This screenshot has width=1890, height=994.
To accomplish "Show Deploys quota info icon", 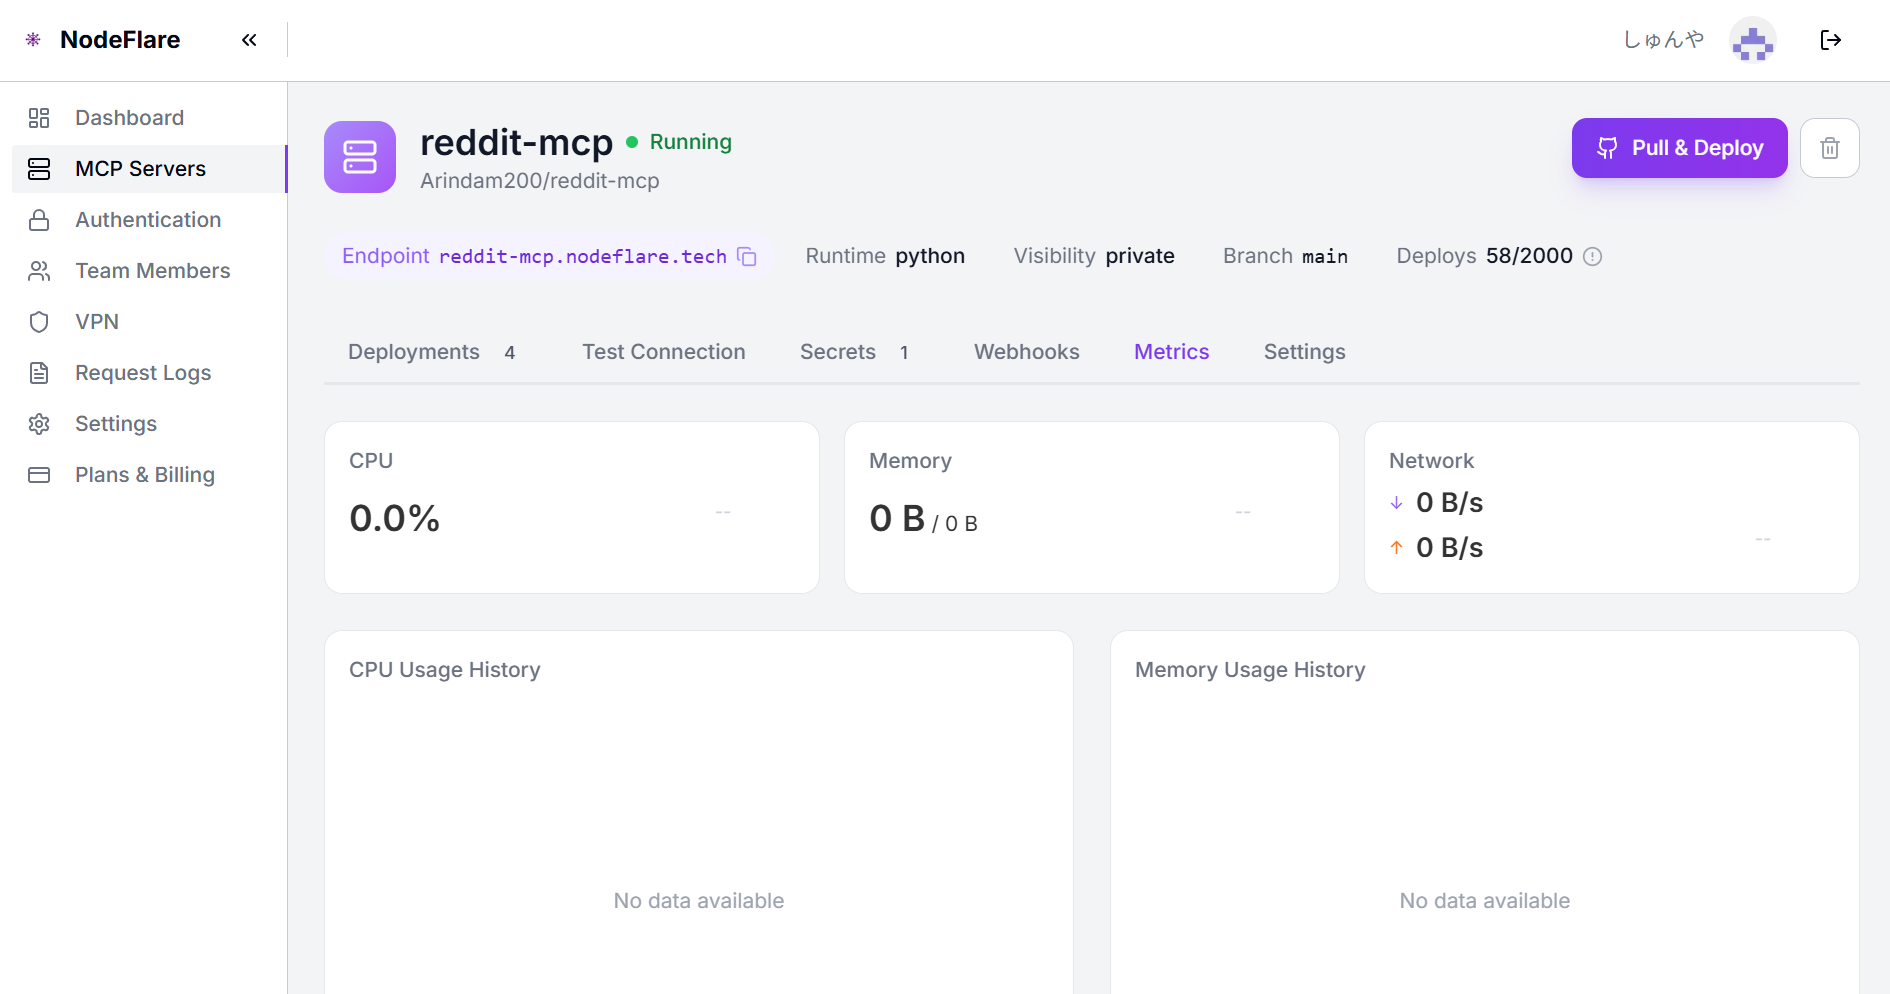I will [1593, 256].
